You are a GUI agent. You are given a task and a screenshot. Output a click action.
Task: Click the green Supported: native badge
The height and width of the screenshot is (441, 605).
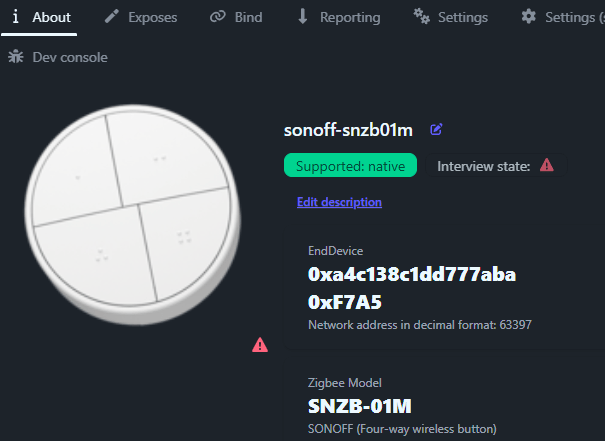coord(350,165)
